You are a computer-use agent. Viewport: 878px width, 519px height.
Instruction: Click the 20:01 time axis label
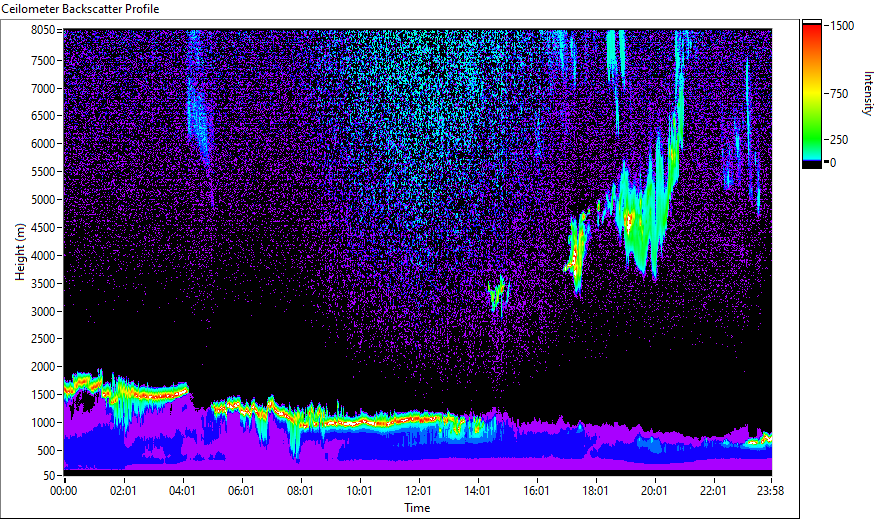[x=654, y=491]
